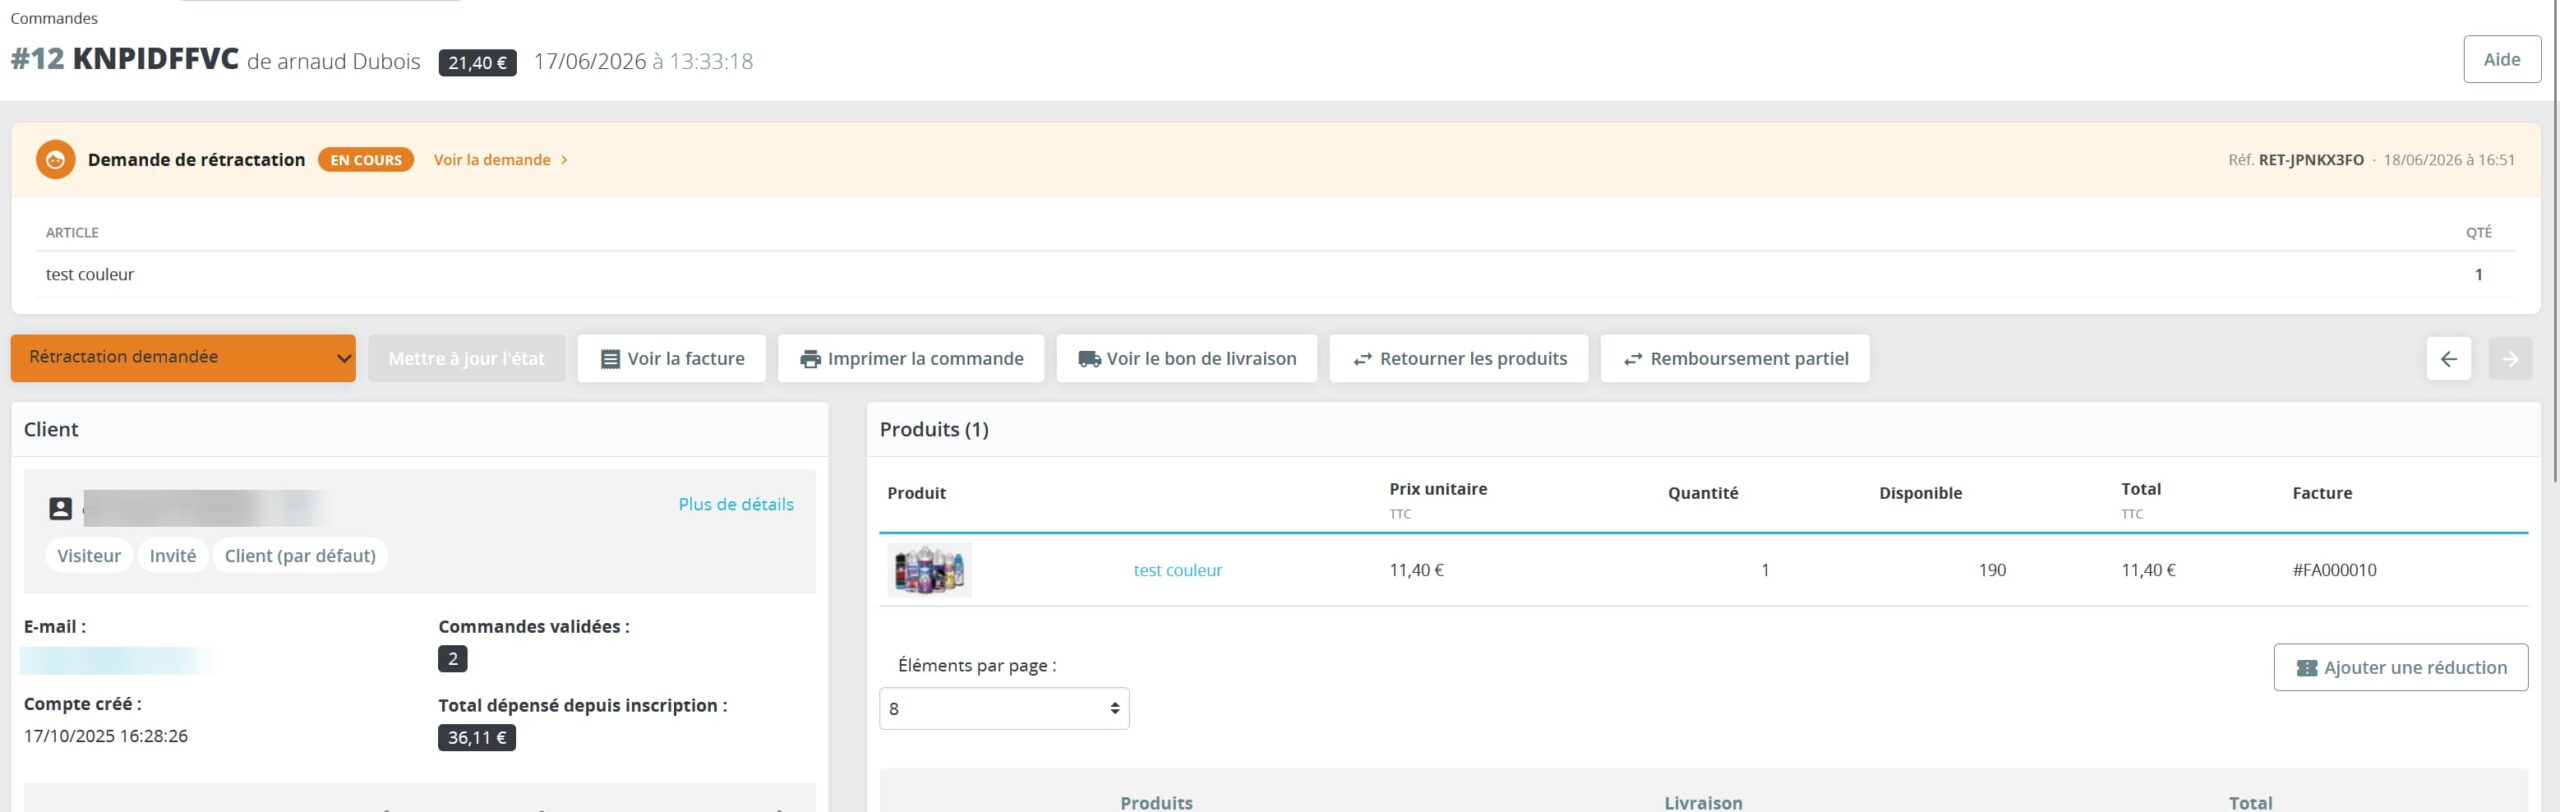Image resolution: width=2560 pixels, height=812 pixels.
Task: Open the 'Voir la demande' link
Action: pos(500,160)
